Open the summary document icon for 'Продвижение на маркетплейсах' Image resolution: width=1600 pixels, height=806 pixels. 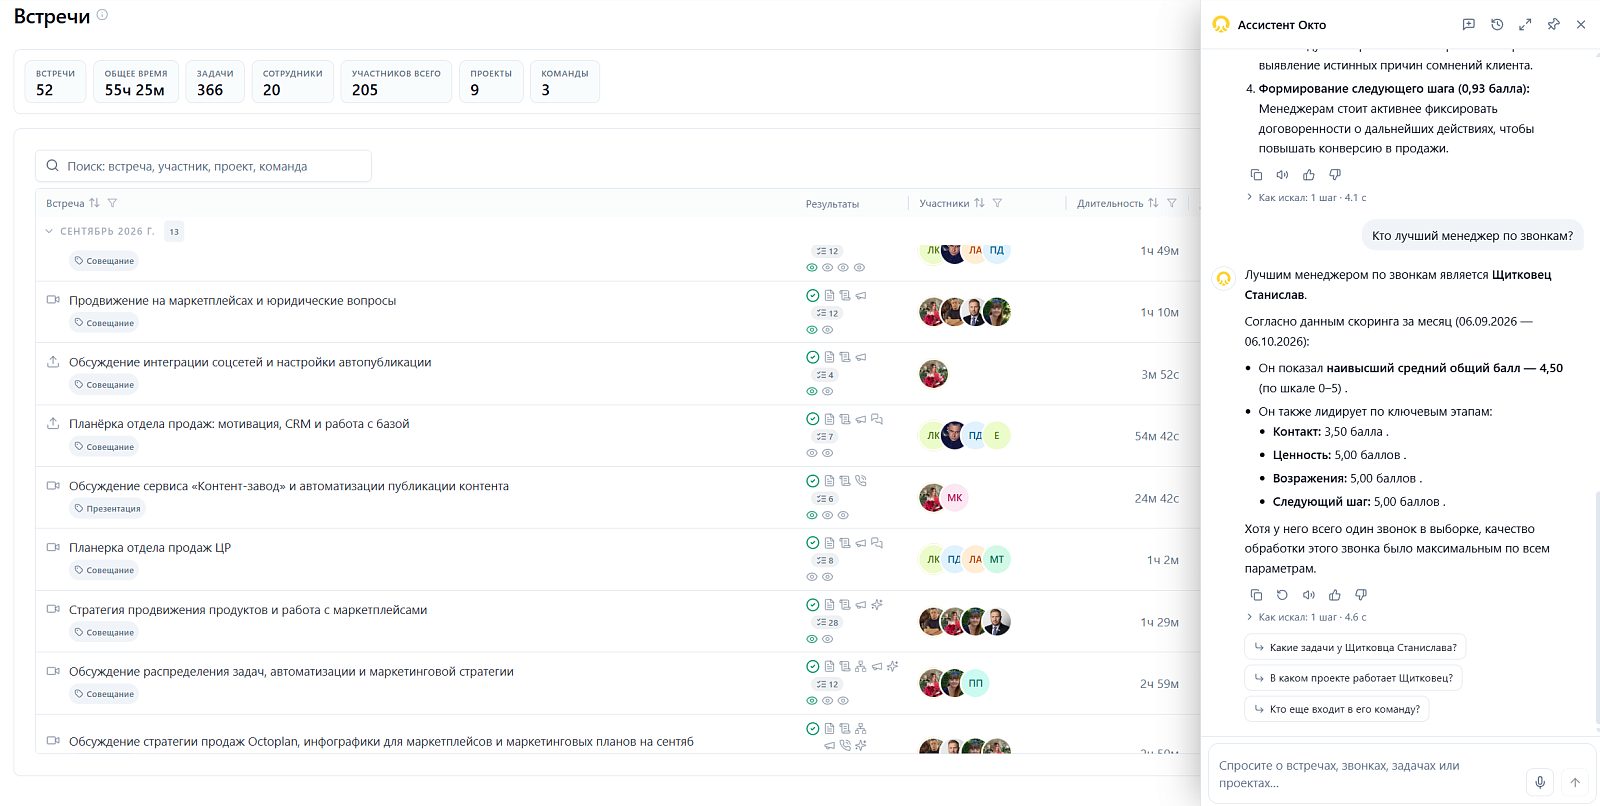(829, 296)
